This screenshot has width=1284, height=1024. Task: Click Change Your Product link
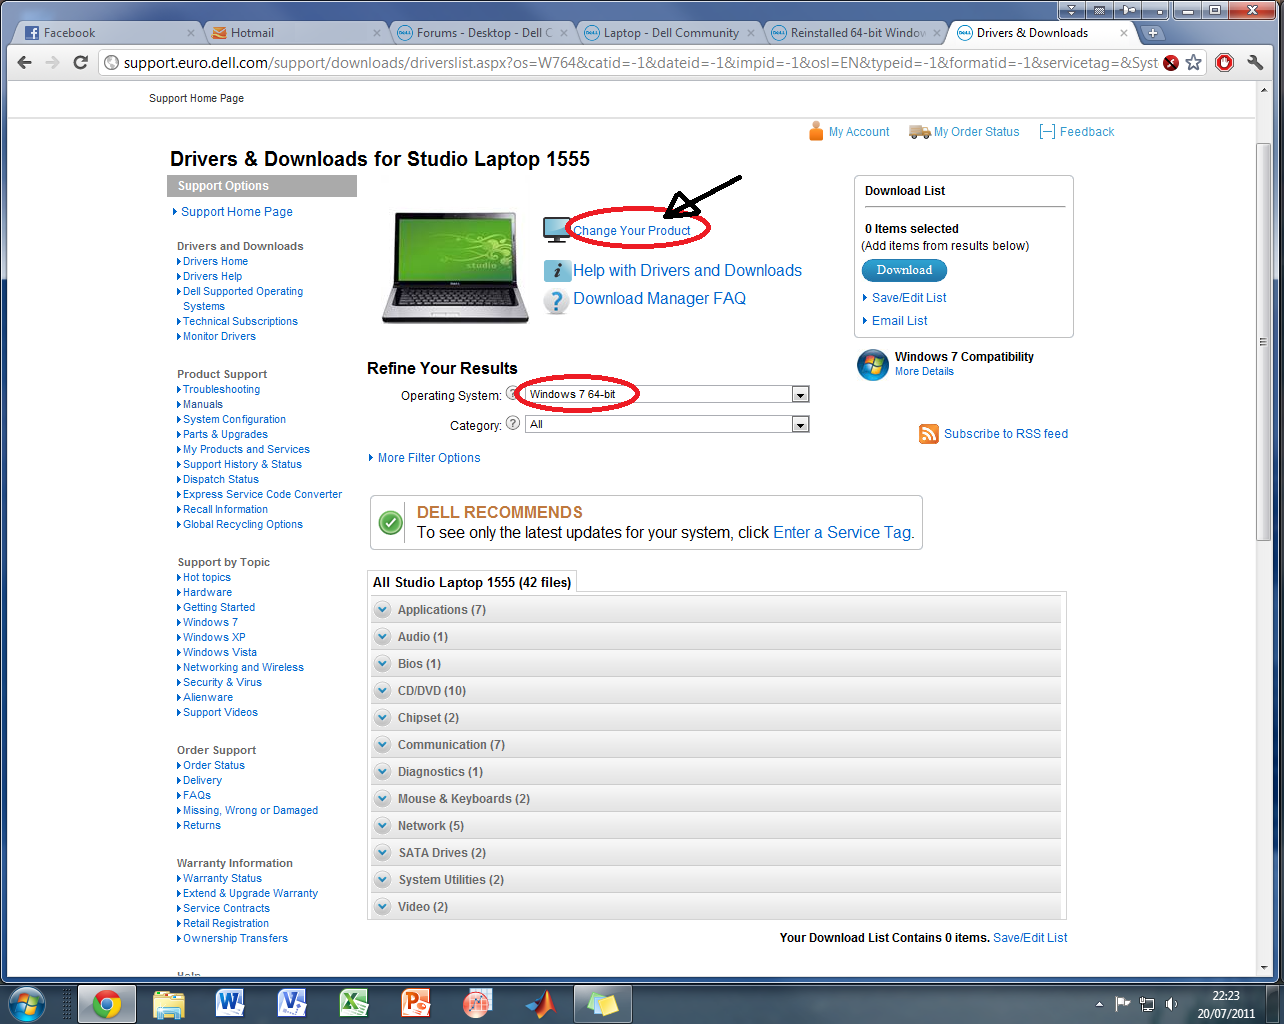(x=631, y=231)
